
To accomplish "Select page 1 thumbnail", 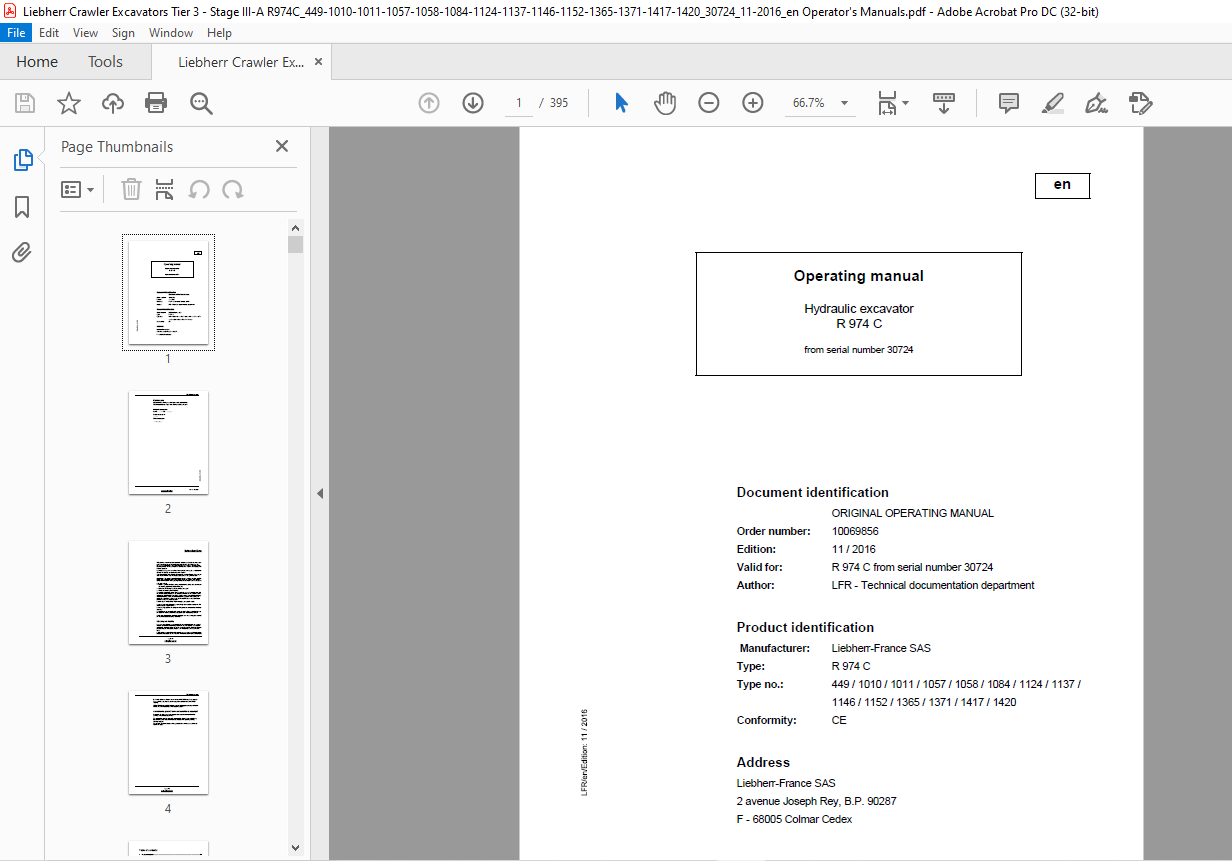I will tap(168, 292).
